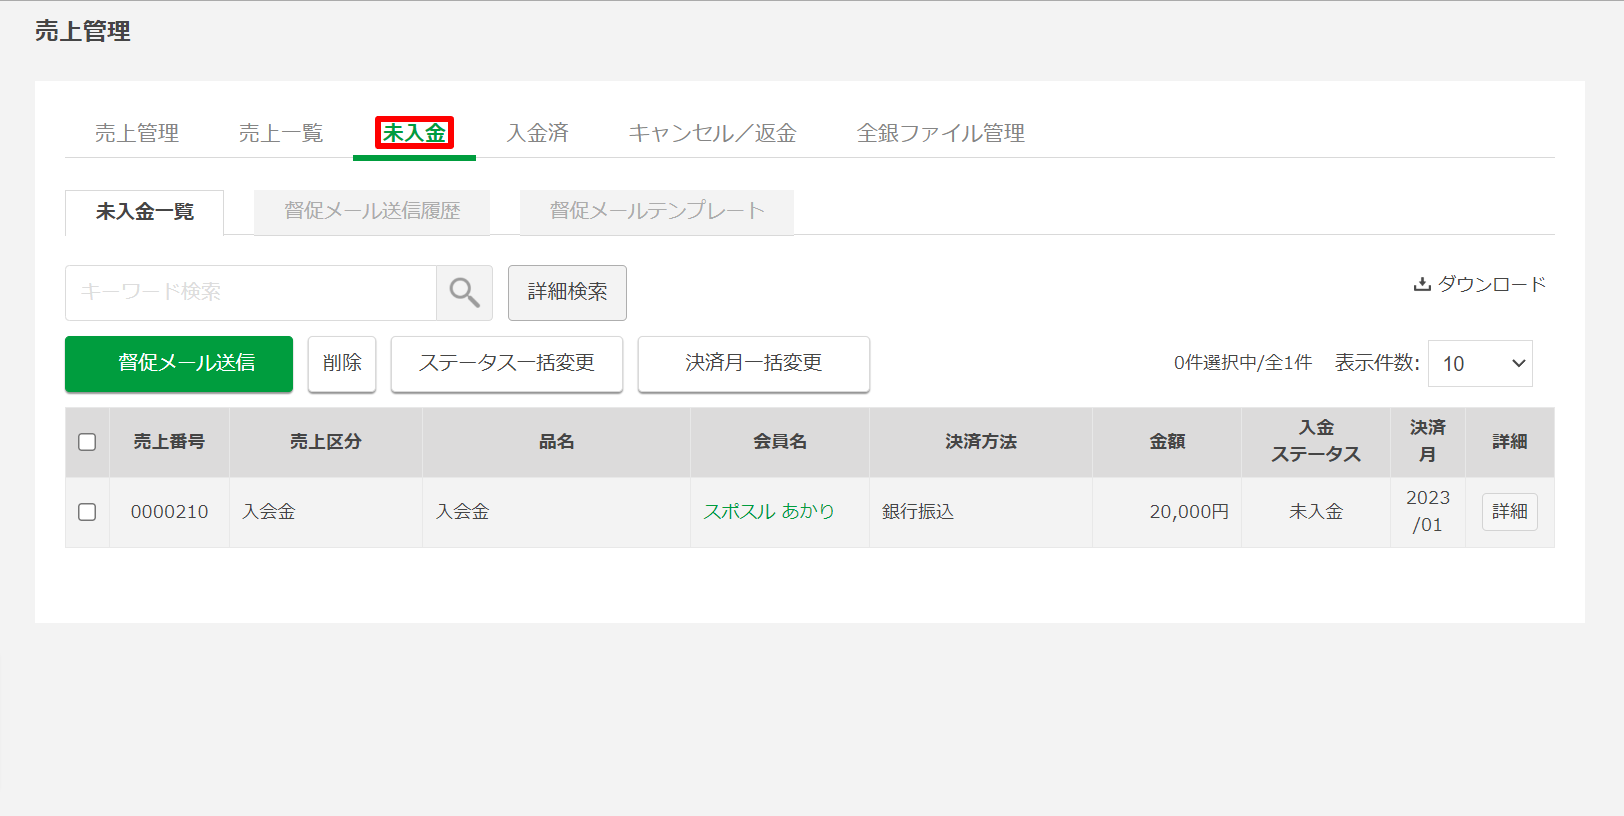Click the 2023/01 settlement month cell
The height and width of the screenshot is (816, 1624).
(1428, 512)
